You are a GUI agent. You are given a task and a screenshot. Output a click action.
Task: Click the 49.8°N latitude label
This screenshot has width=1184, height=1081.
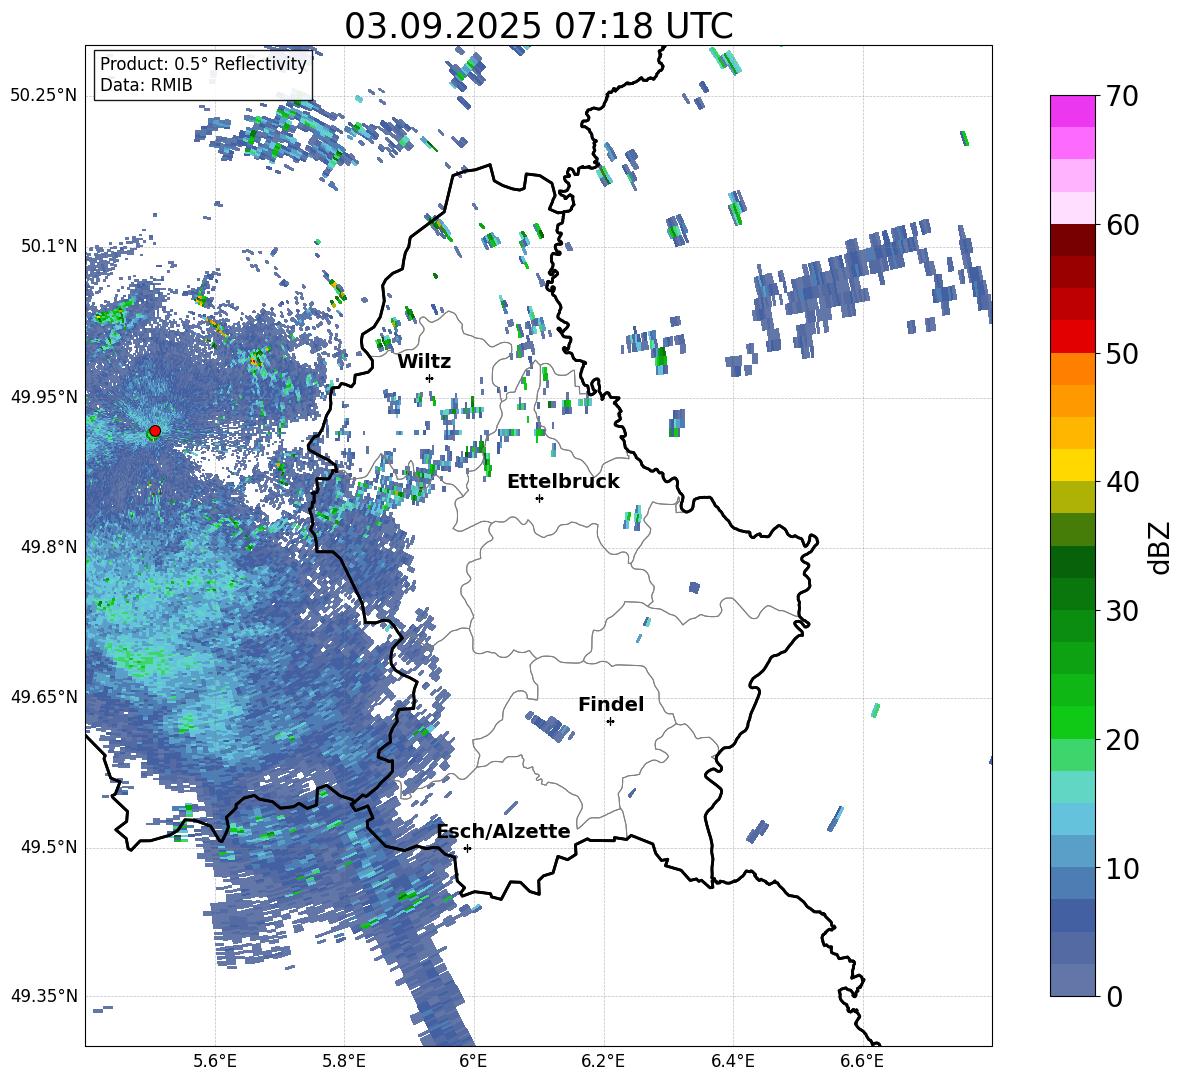pyautogui.click(x=49, y=547)
